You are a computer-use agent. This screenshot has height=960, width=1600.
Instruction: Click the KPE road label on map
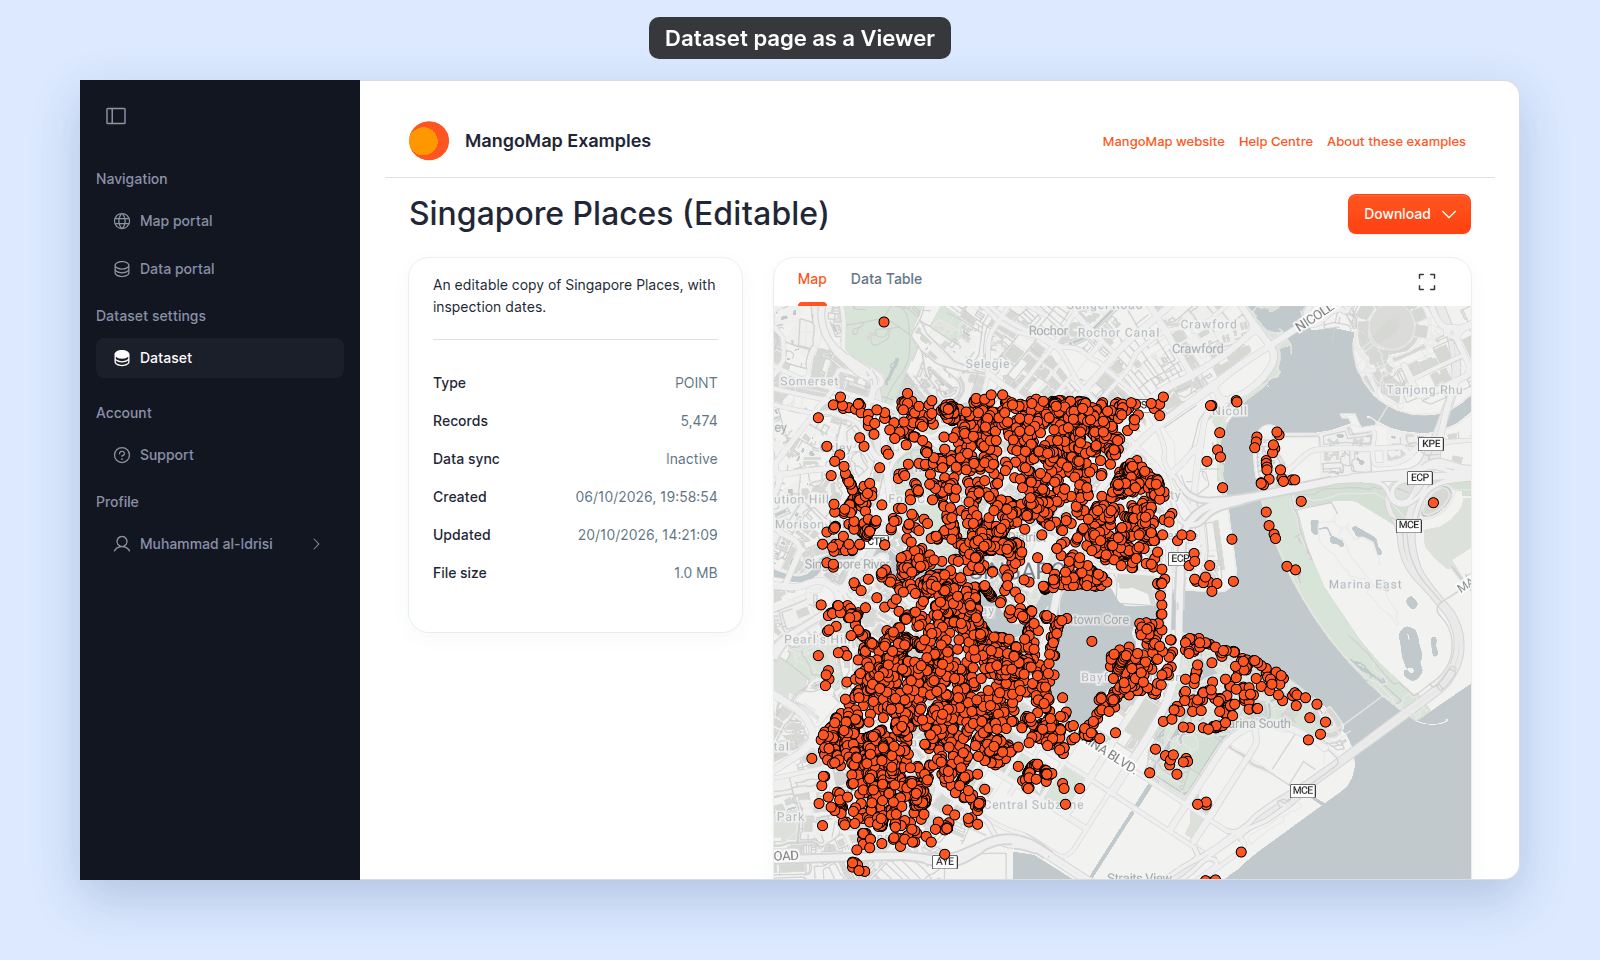click(x=1431, y=444)
